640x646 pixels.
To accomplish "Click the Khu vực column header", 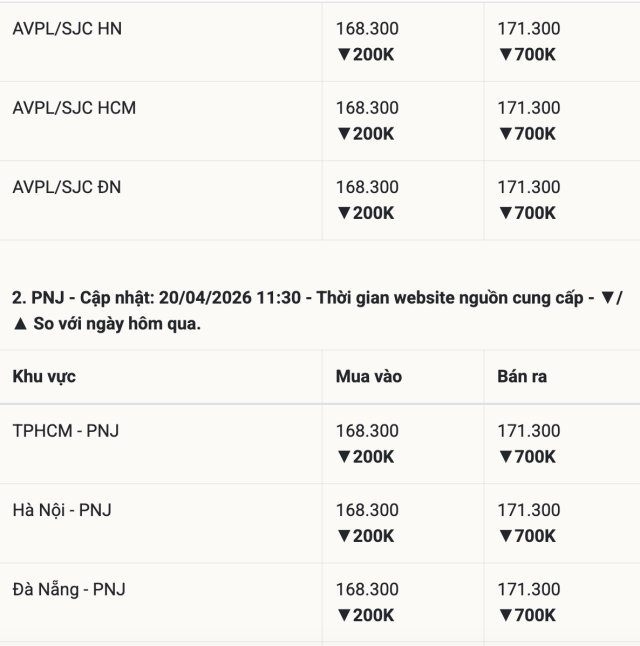I will click(44, 377).
